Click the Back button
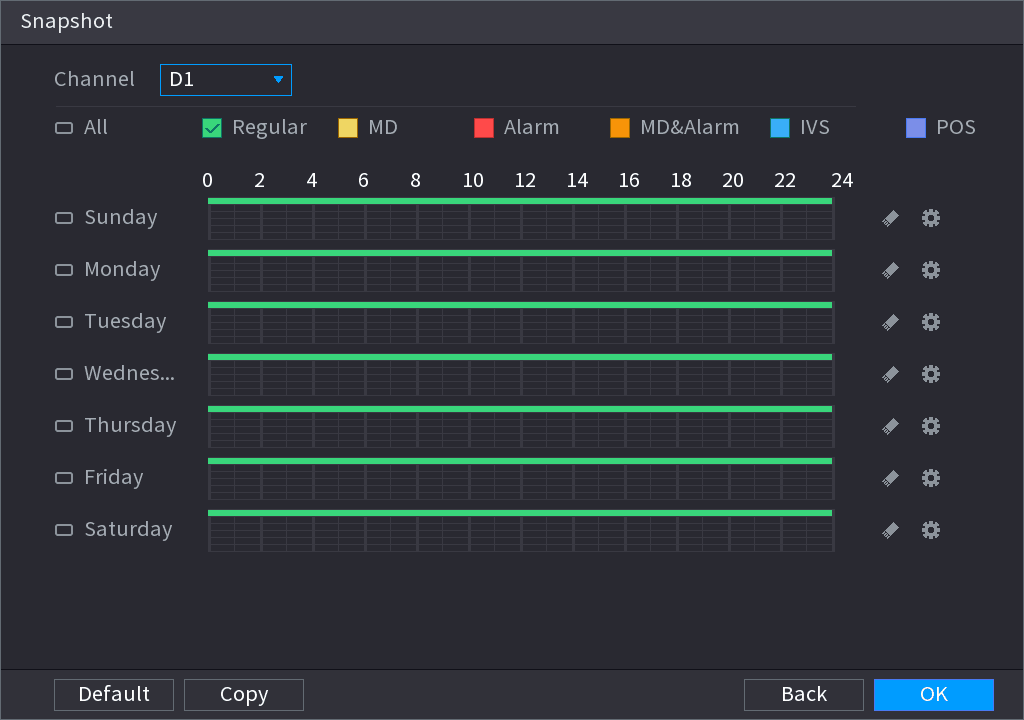Viewport: 1024px width, 720px height. click(x=804, y=695)
